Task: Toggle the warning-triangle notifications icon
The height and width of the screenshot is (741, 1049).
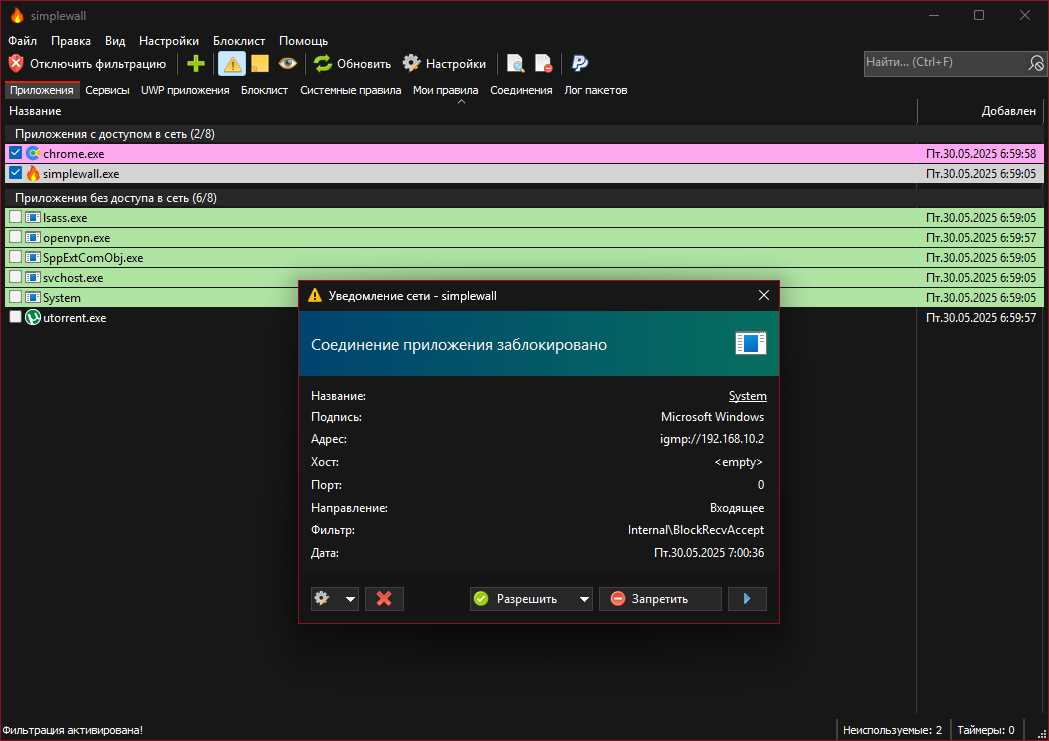Action: (x=232, y=63)
